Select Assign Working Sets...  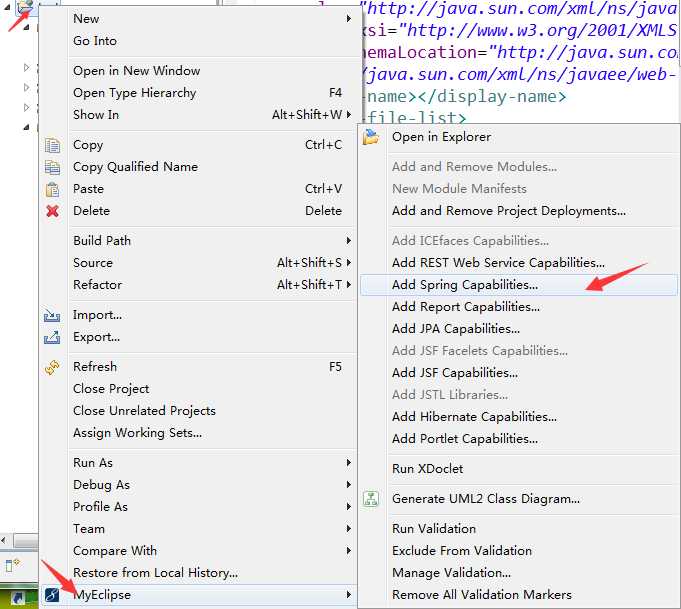pos(198,433)
